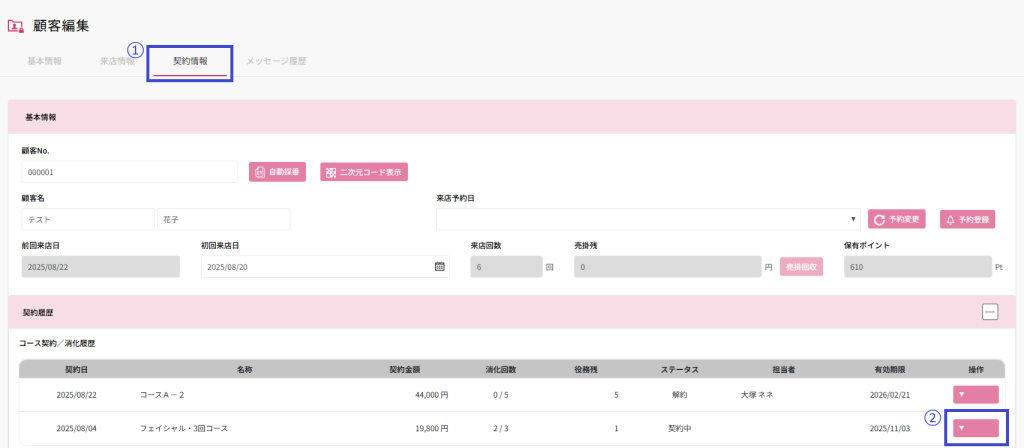
Task: Go to the メッセージ履歴 tab
Action: pyautogui.click(x=276, y=61)
